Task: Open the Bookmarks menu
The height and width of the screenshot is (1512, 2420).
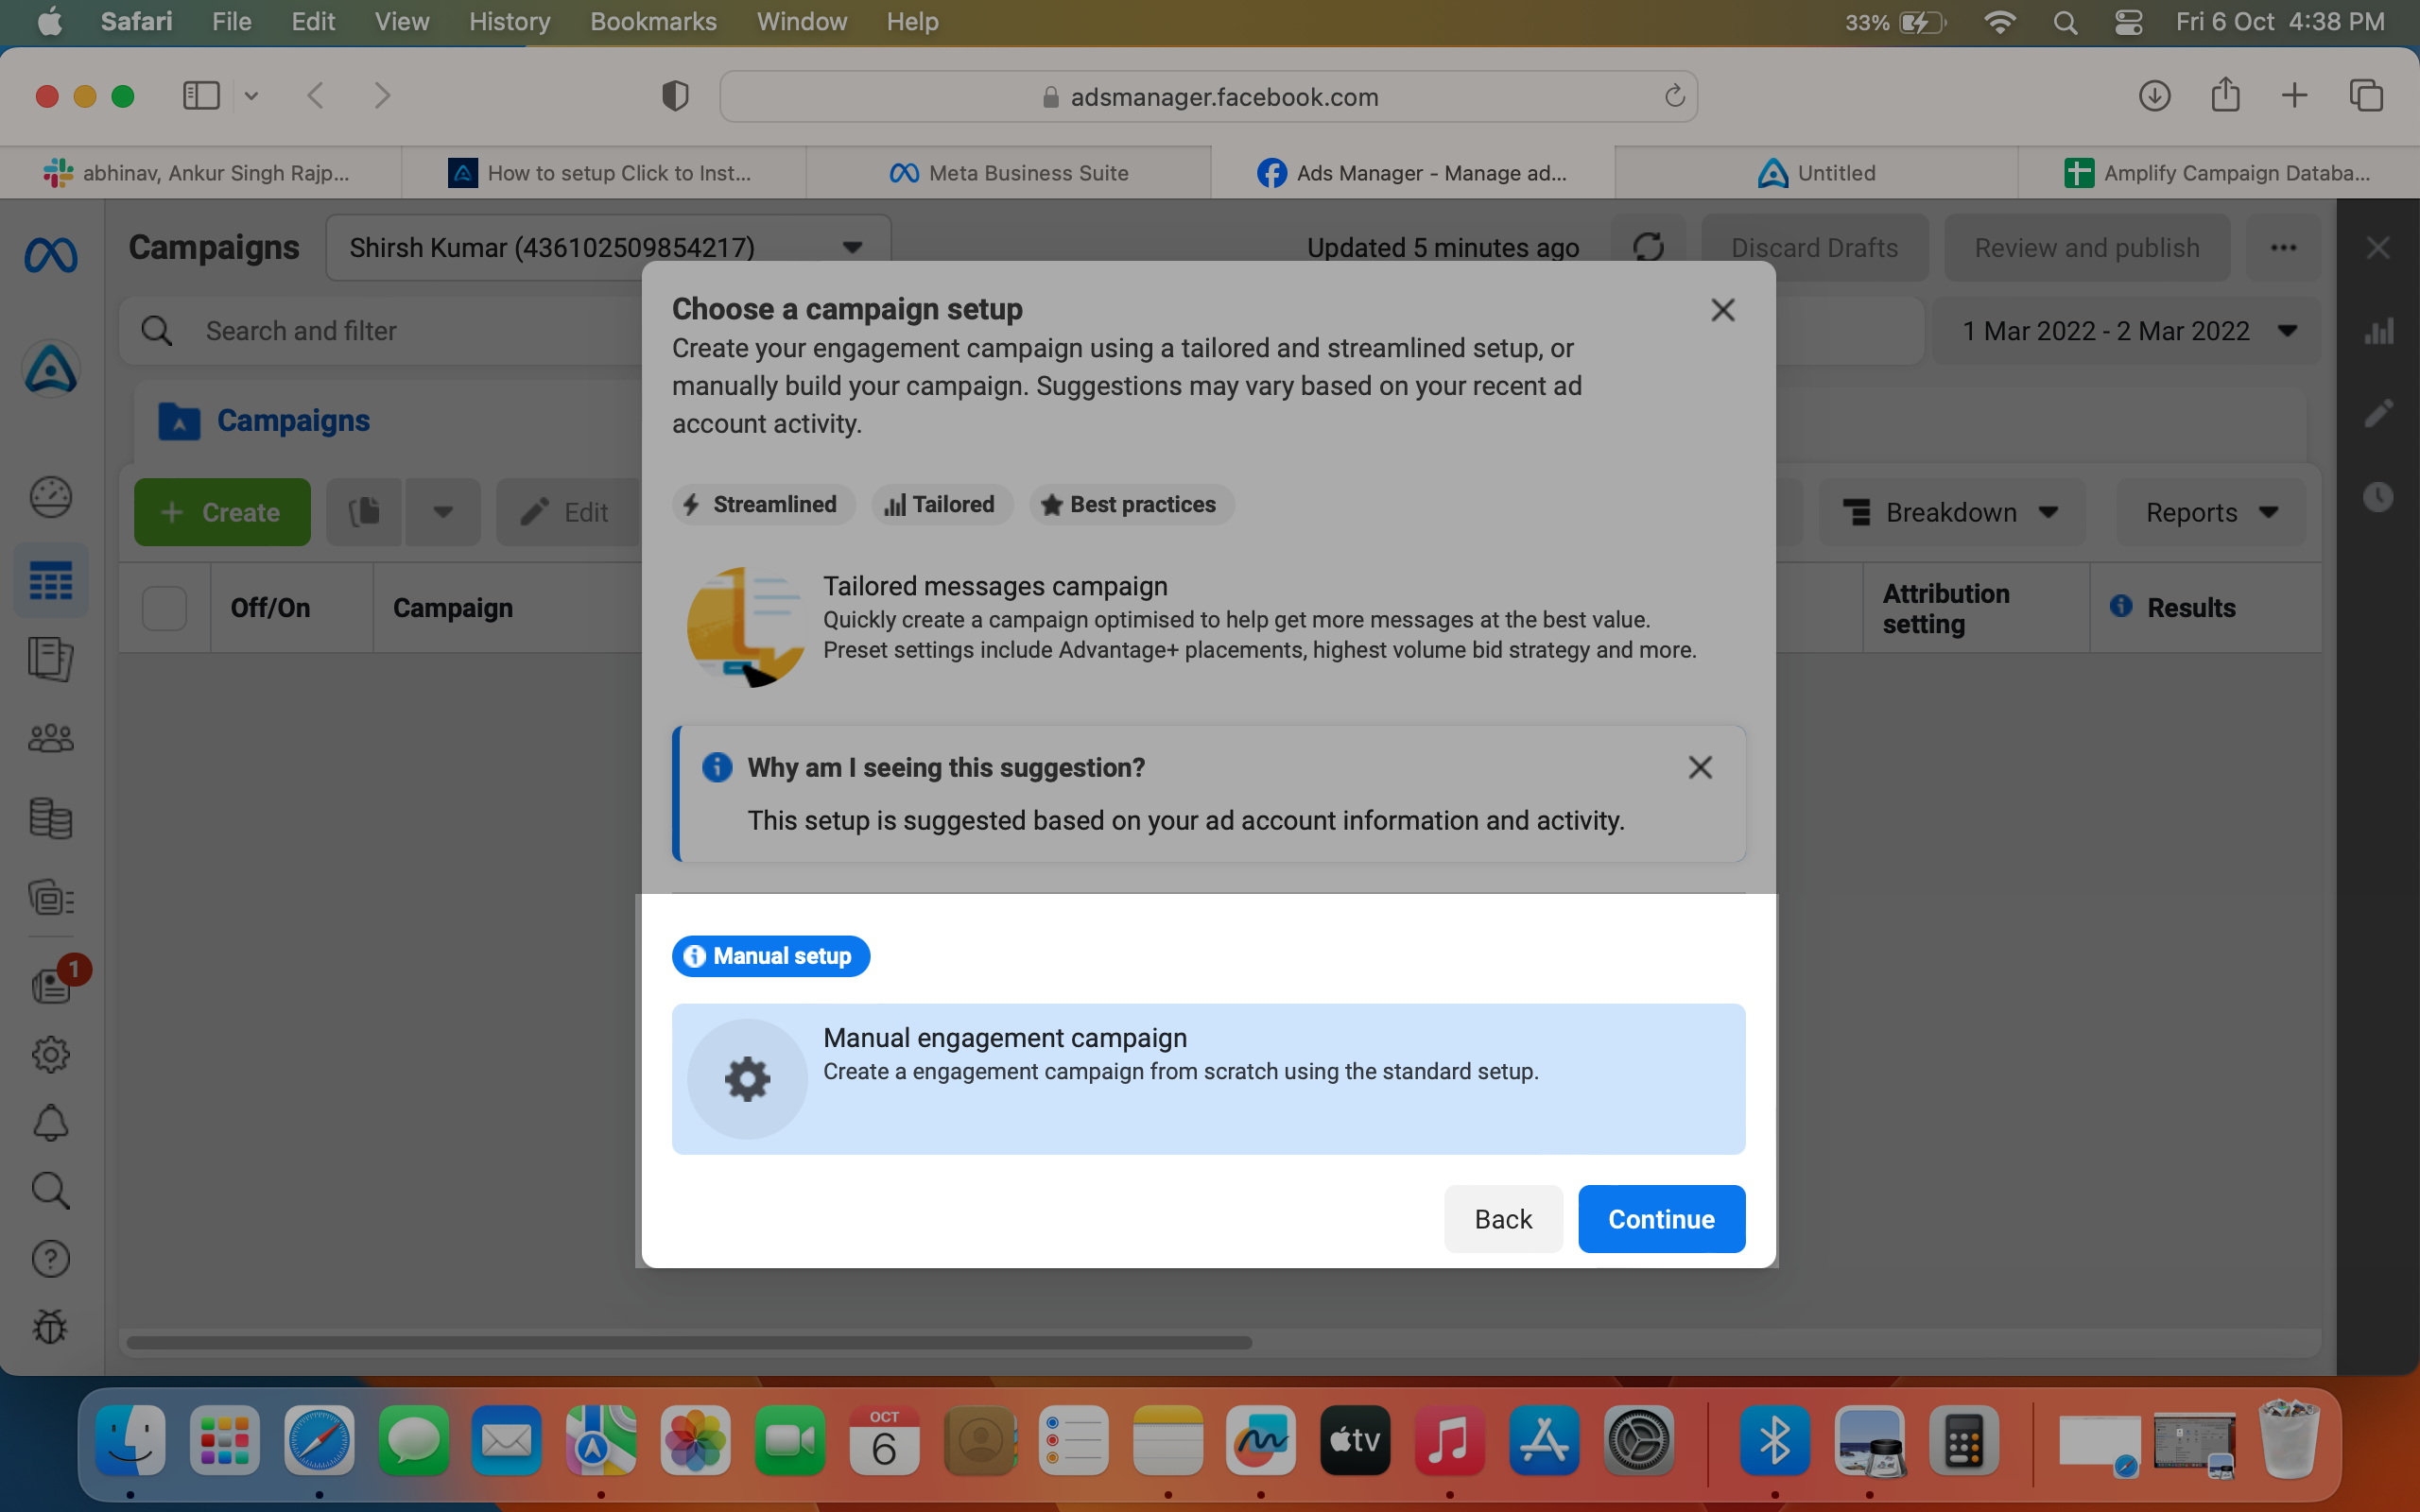Action: [x=653, y=22]
